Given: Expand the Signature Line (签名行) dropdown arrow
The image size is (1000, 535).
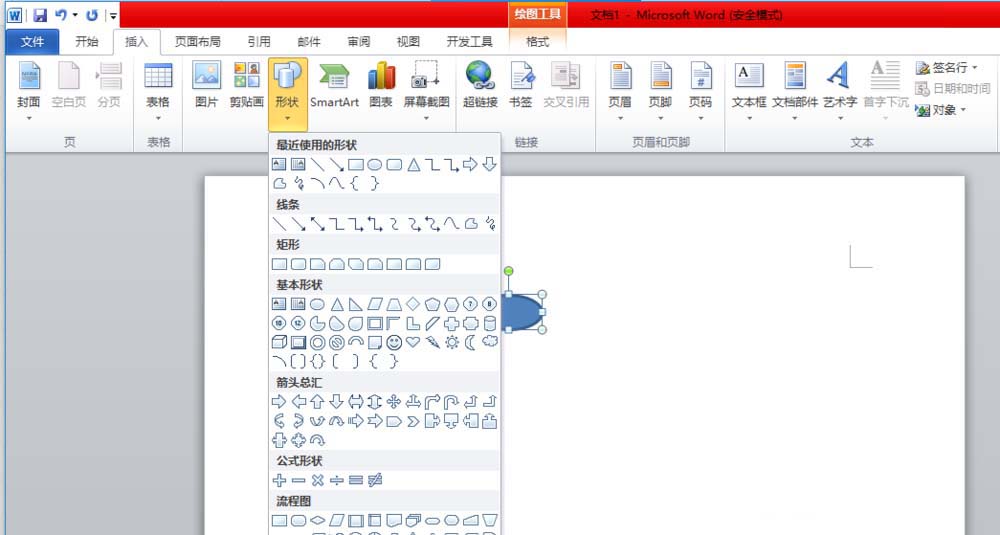Looking at the screenshot, I should coord(975,68).
